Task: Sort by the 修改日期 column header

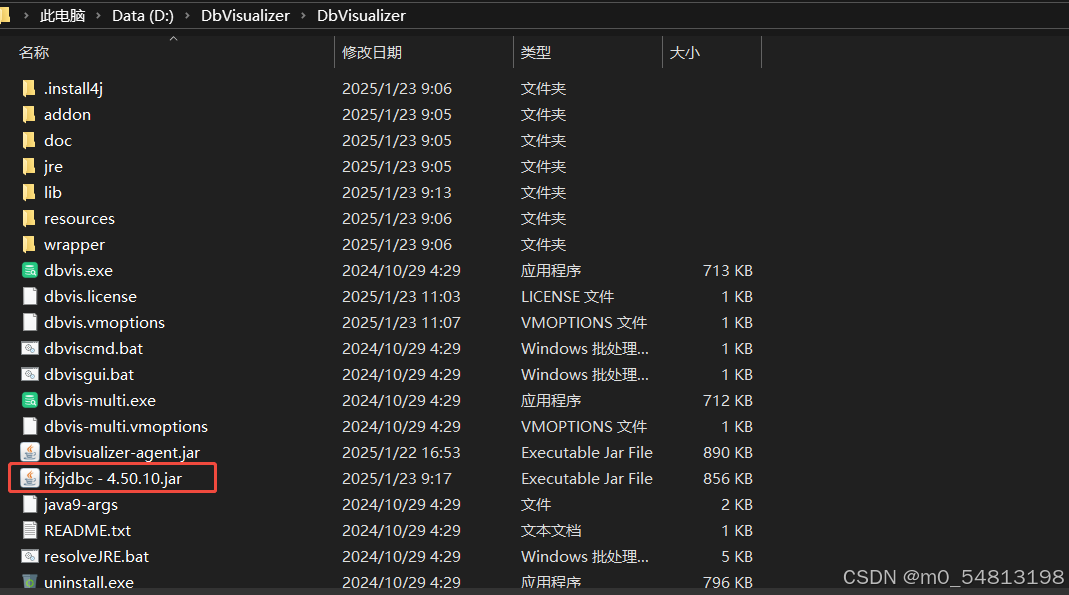Action: pos(372,52)
